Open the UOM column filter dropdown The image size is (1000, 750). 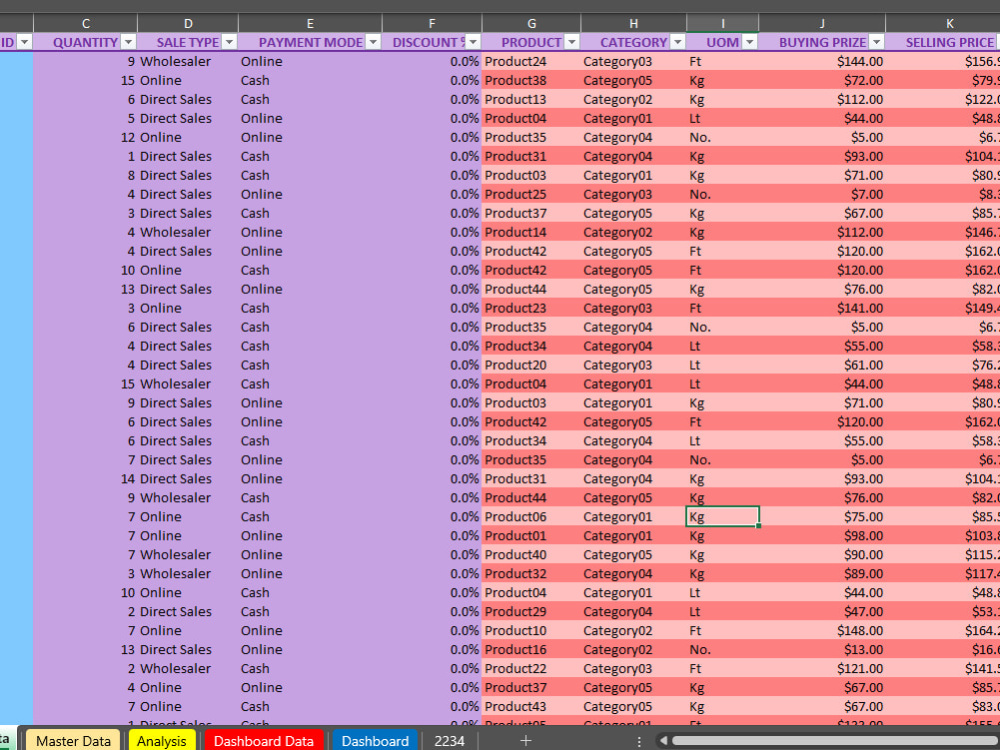749,42
